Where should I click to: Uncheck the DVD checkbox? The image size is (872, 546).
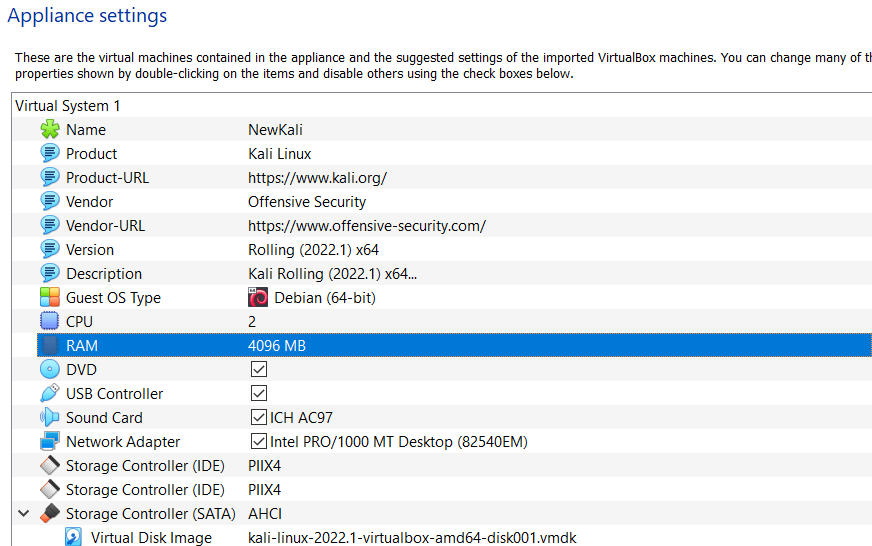(x=259, y=370)
